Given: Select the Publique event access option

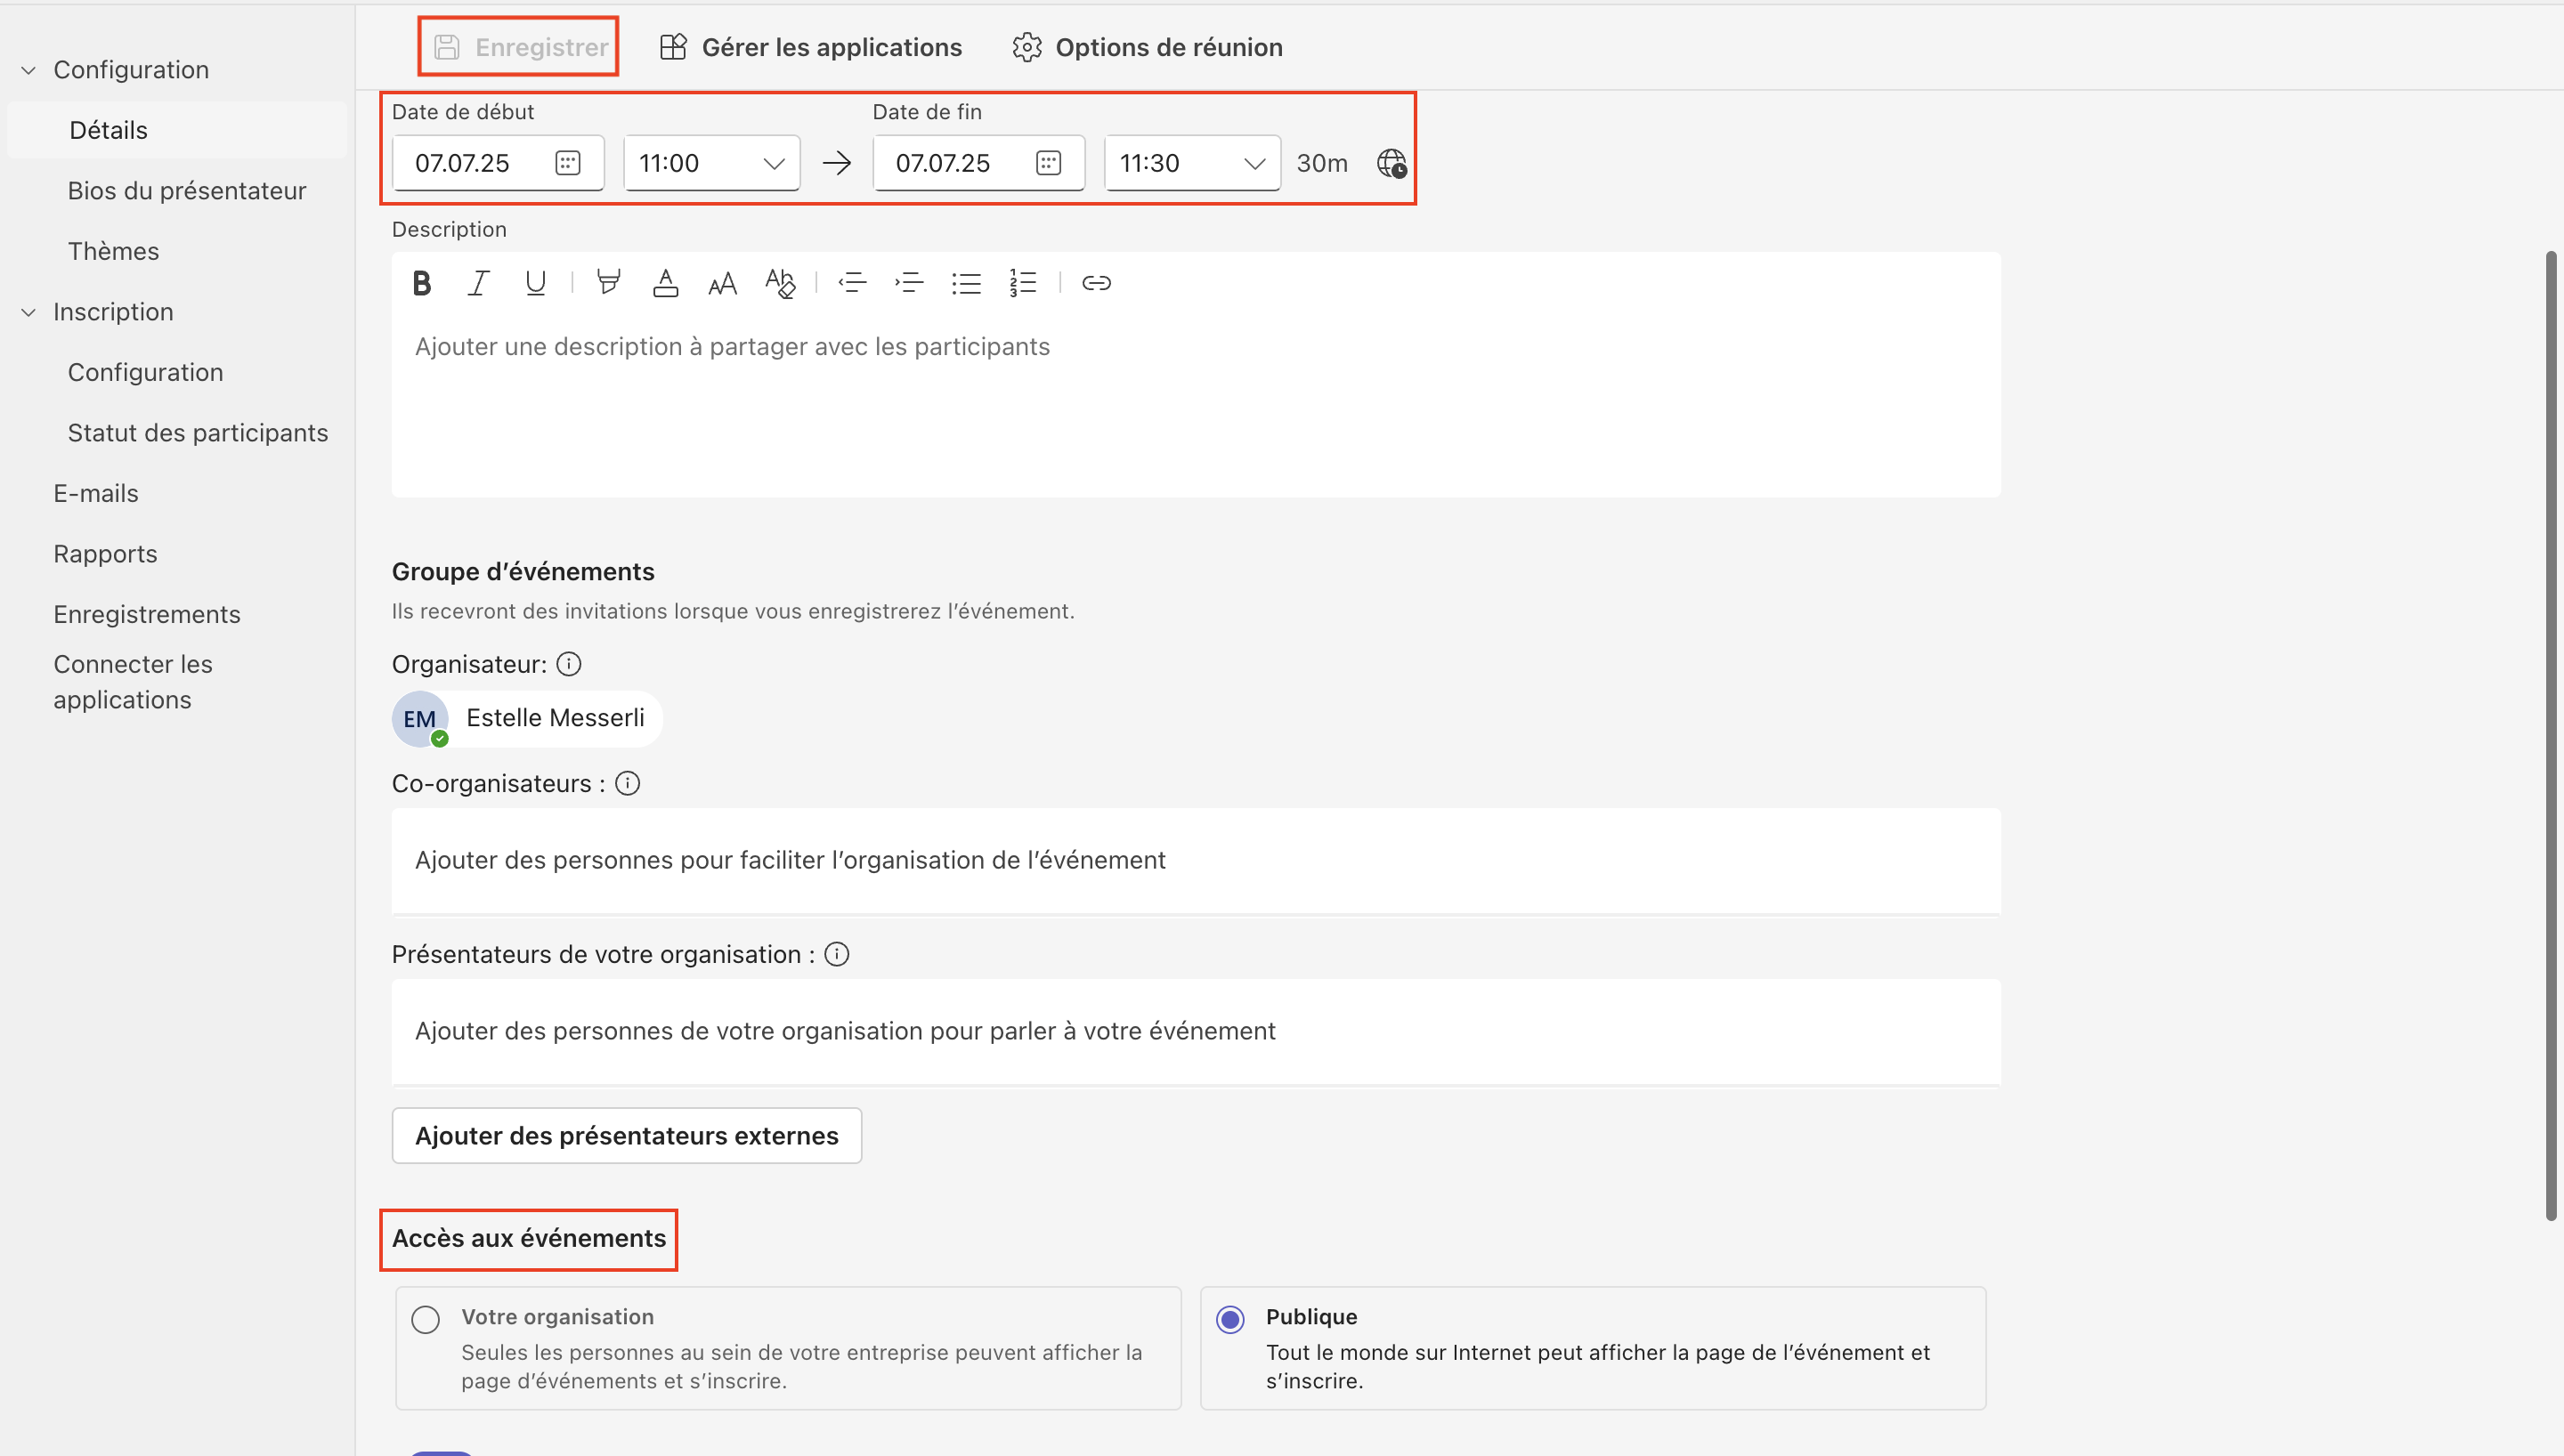Looking at the screenshot, I should (1230, 1320).
